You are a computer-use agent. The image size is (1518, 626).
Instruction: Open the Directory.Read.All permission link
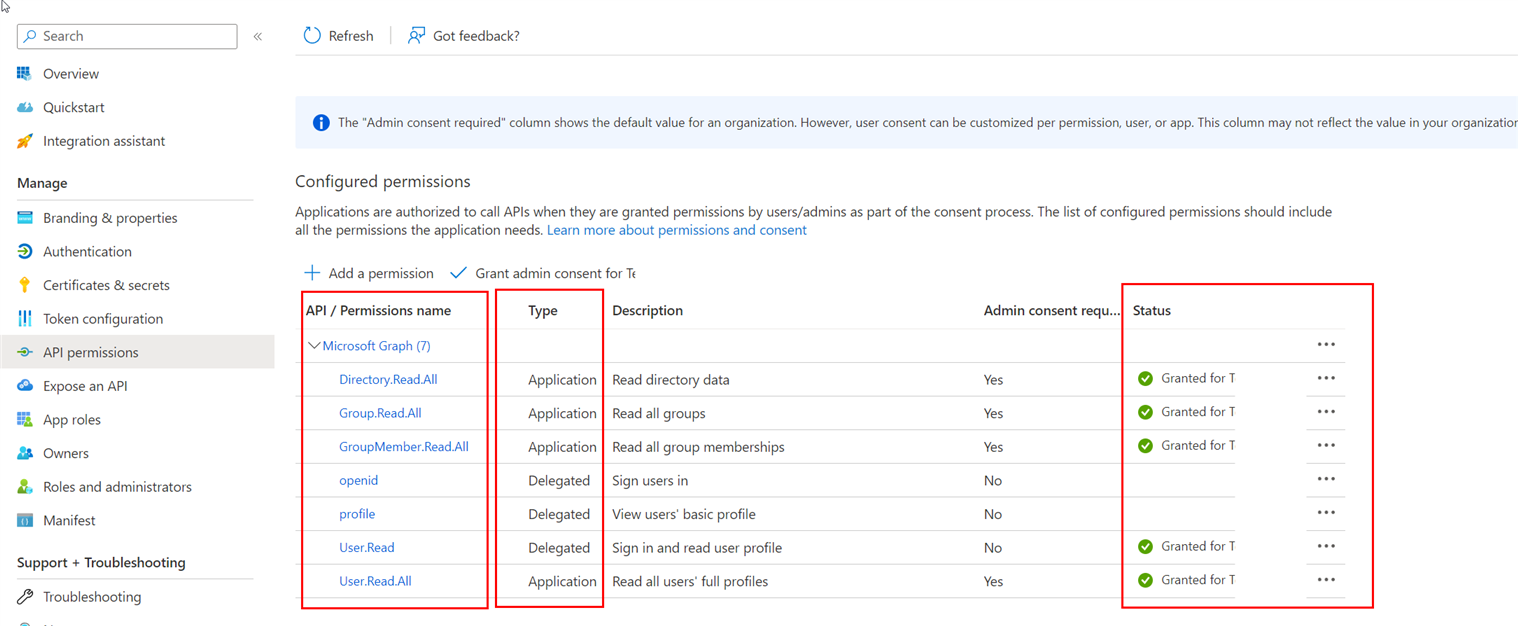[x=388, y=380]
